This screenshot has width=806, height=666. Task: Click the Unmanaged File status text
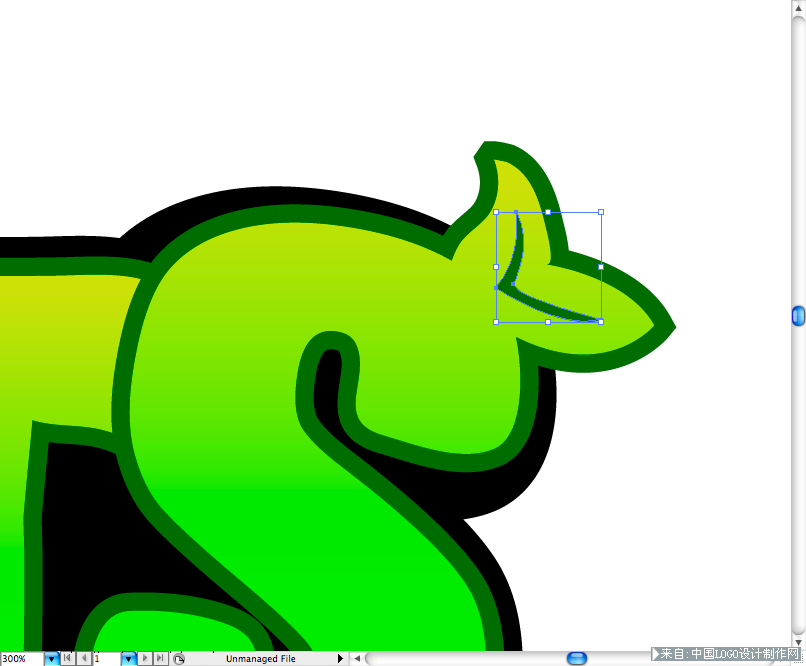(x=261, y=659)
